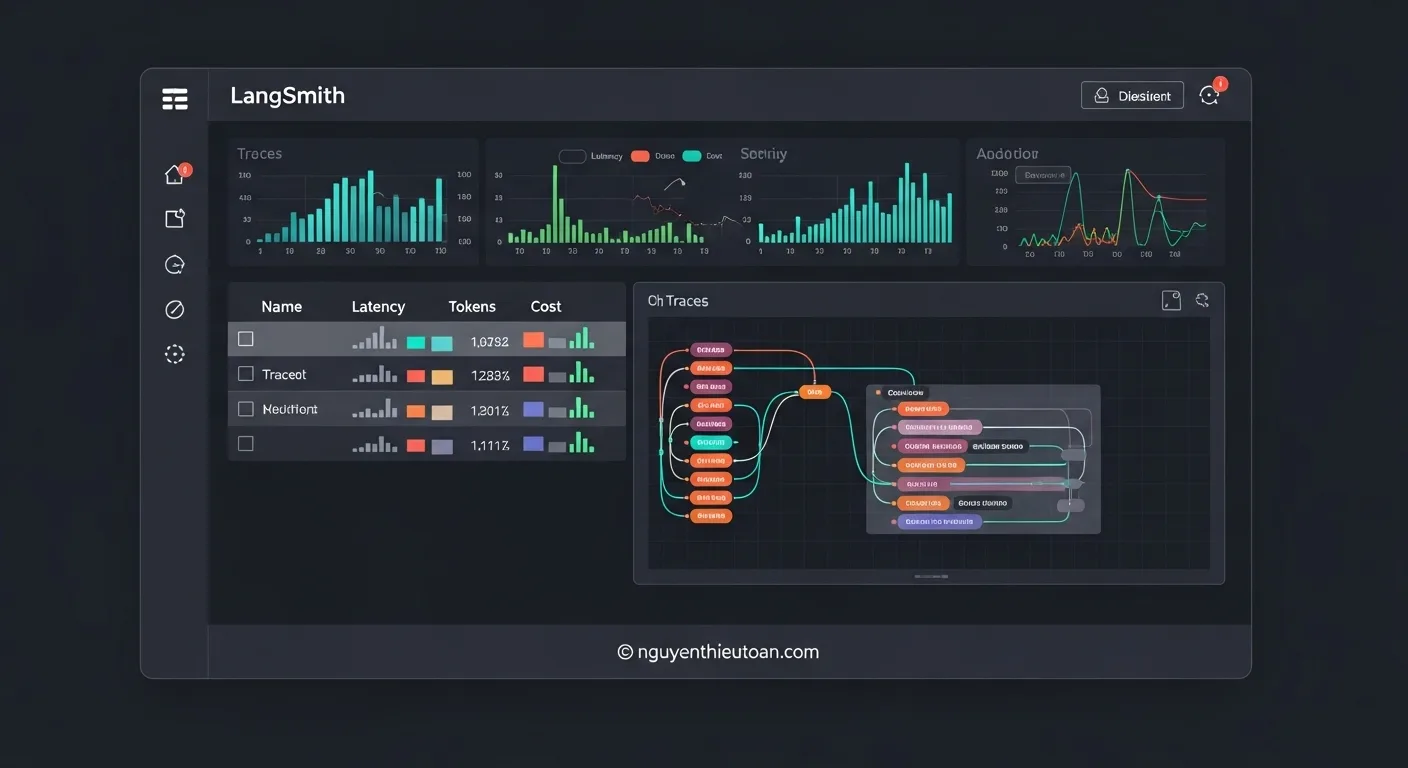The height and width of the screenshot is (768, 1408).
Task: Click the purple cost swatch in Neudtiont row
Action: pos(533,409)
